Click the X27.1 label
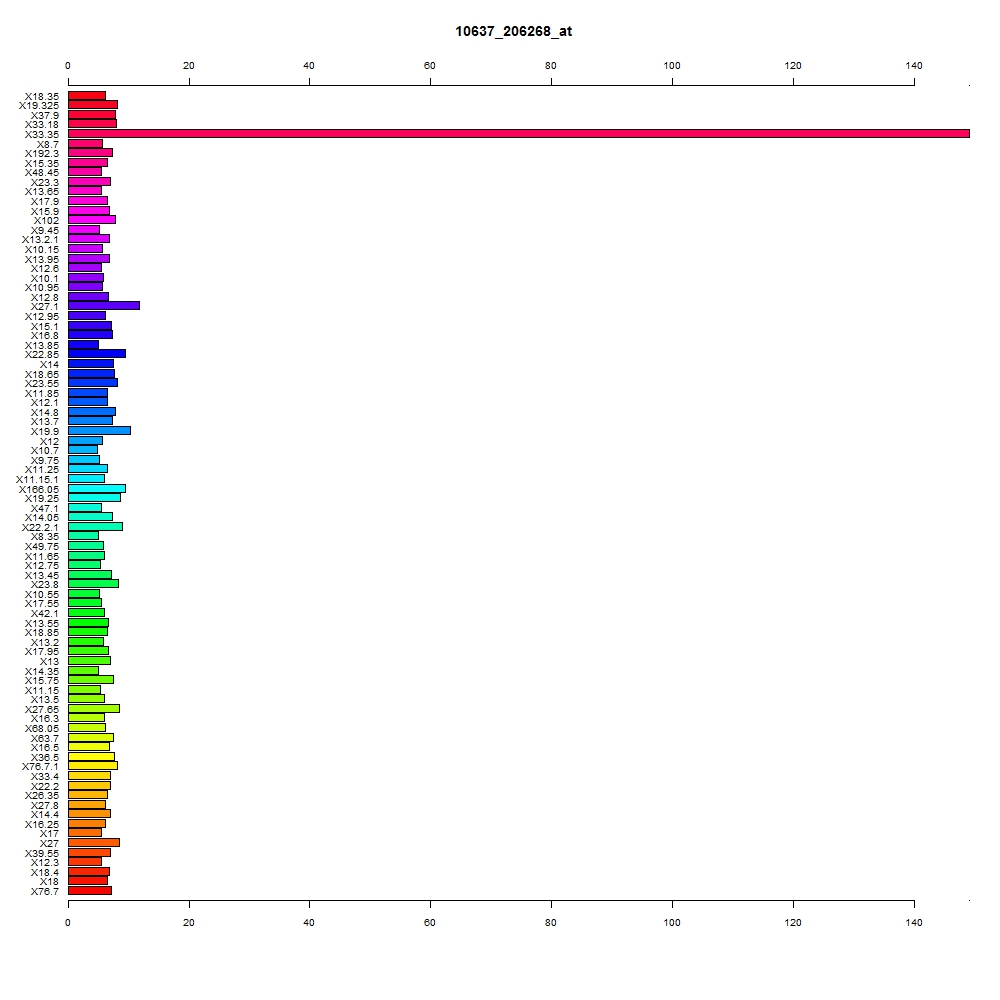 45,307
